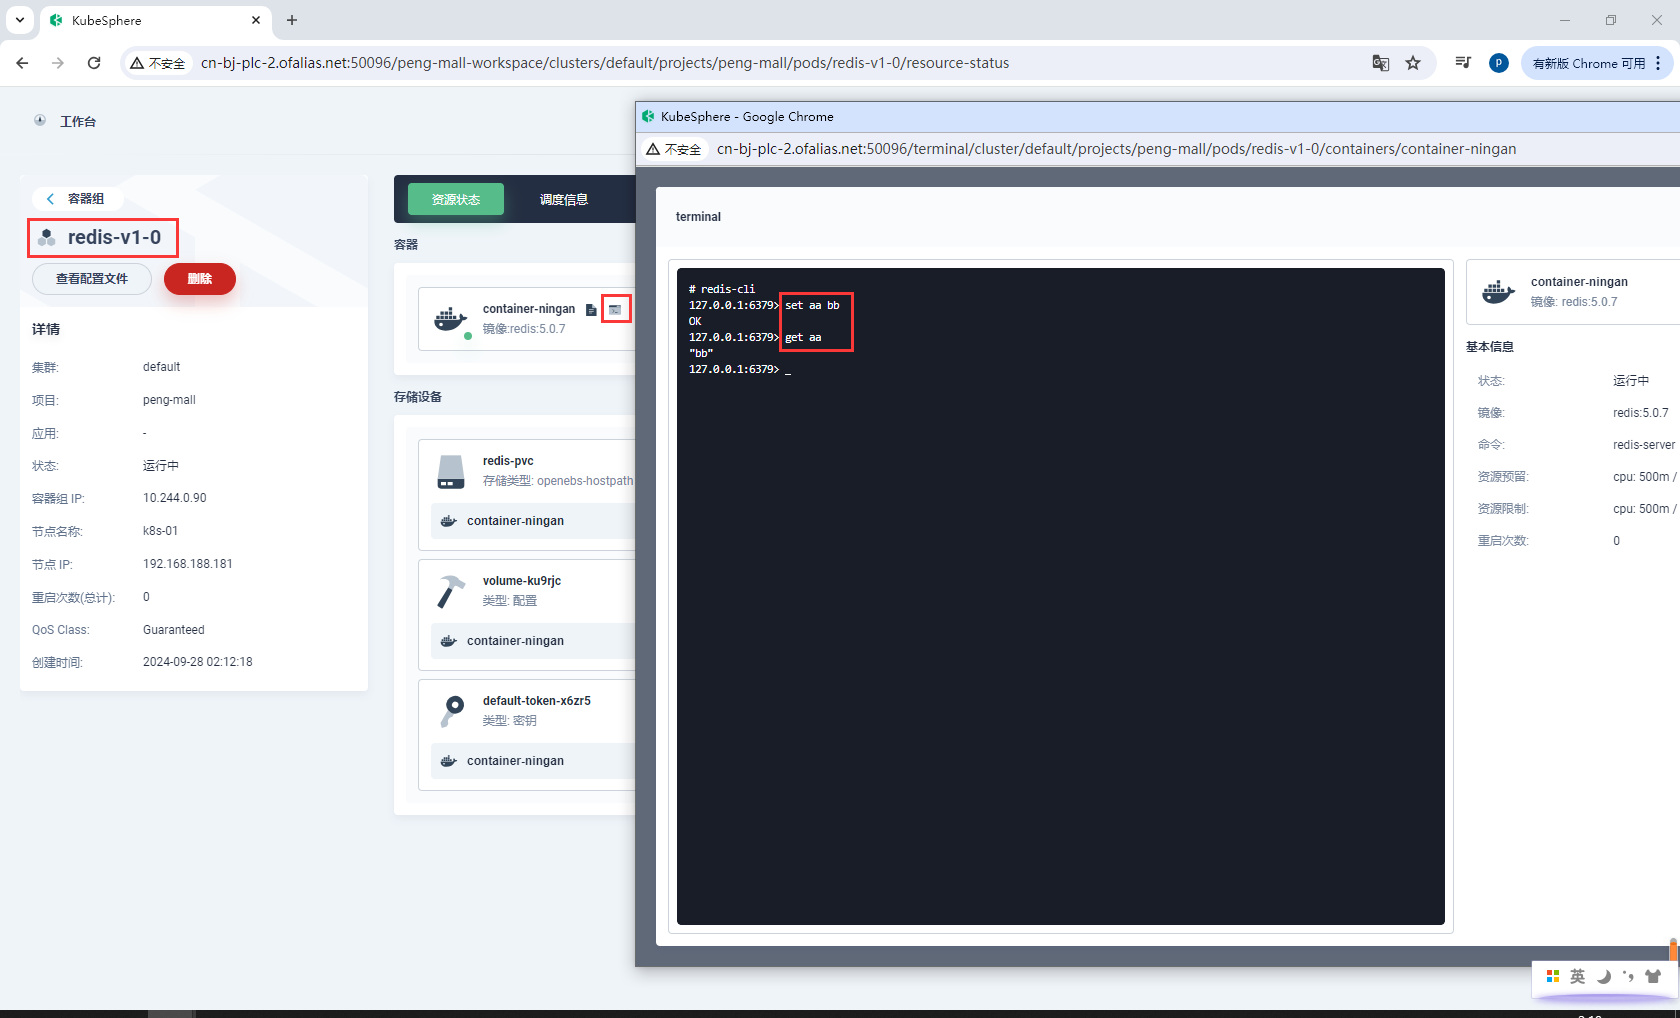Click the default-token-x6zr5 name
The width and height of the screenshot is (1680, 1018).
click(x=537, y=701)
